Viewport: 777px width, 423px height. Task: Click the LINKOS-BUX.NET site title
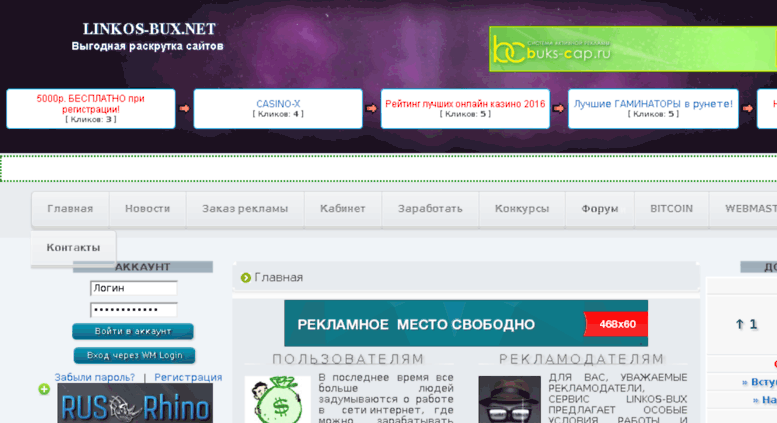coord(149,29)
